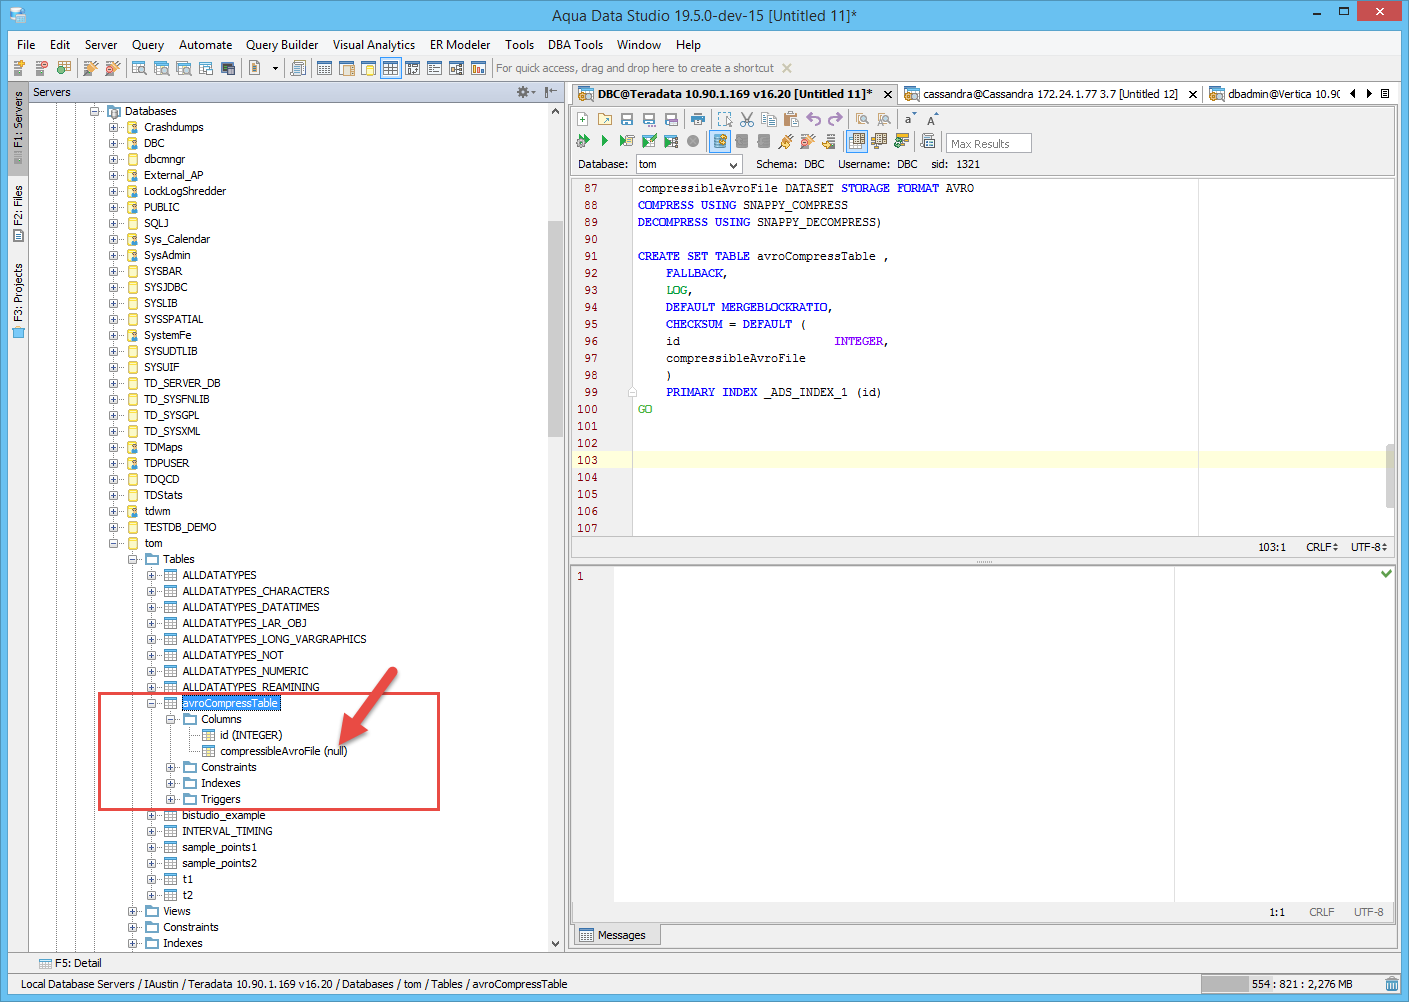The height and width of the screenshot is (1002, 1409).
Task: Click the green Execute Current play icon
Action: (x=605, y=141)
